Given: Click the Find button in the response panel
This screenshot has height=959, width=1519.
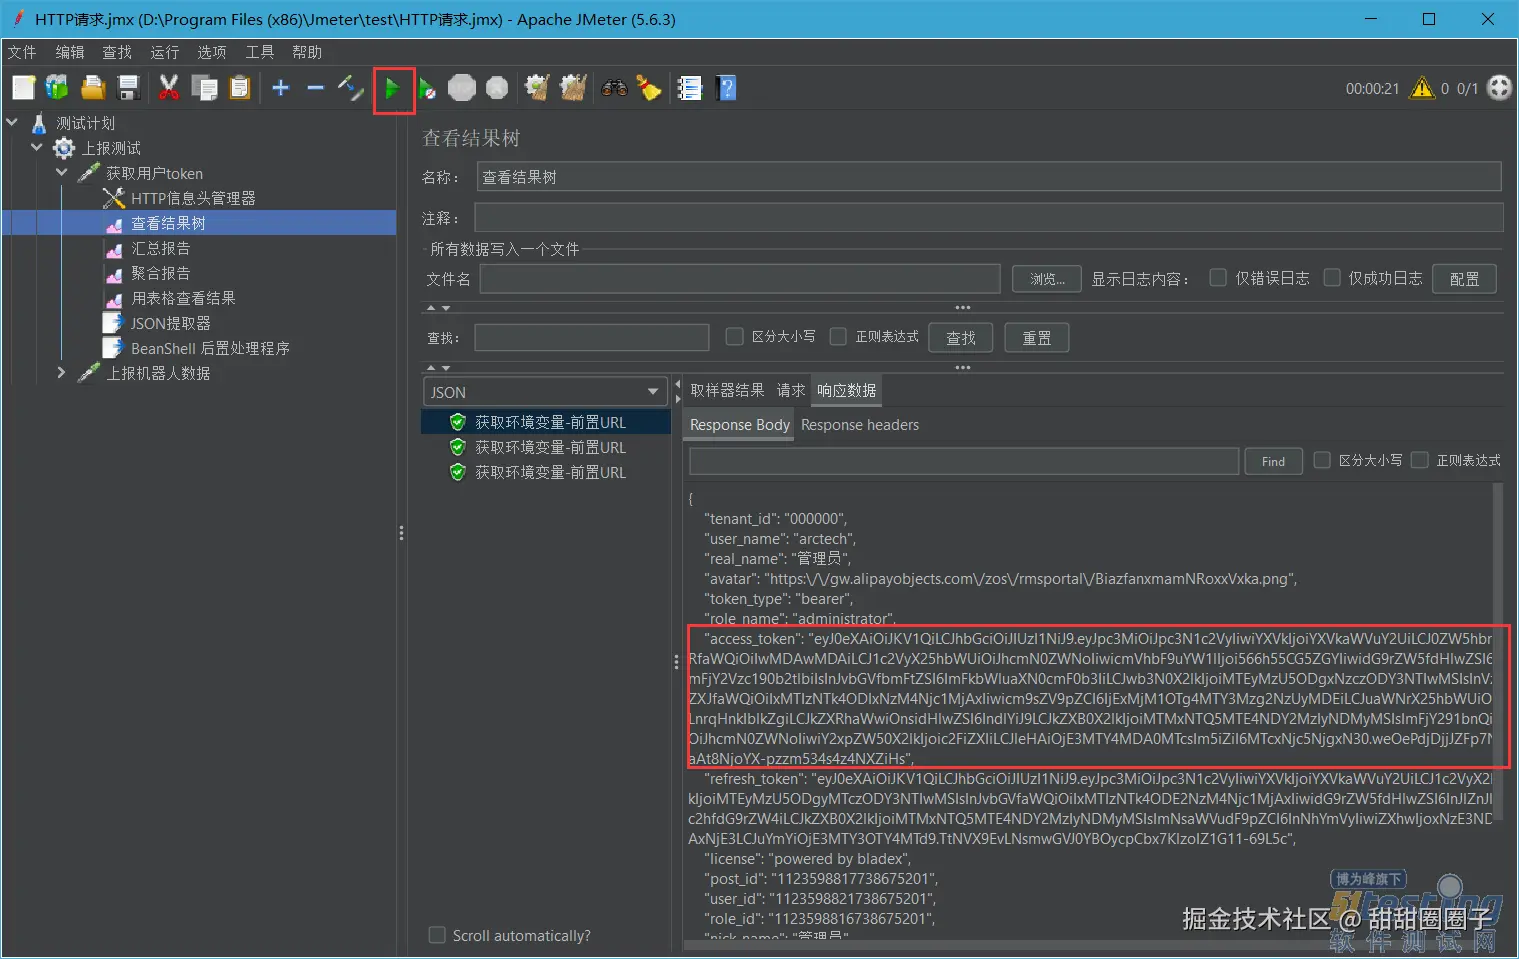Looking at the screenshot, I should [1273, 461].
